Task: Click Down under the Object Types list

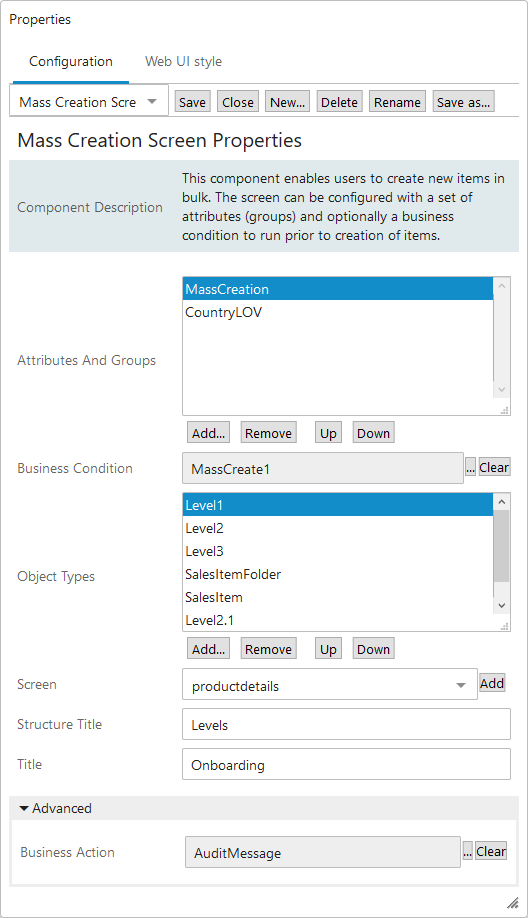Action: (373, 649)
